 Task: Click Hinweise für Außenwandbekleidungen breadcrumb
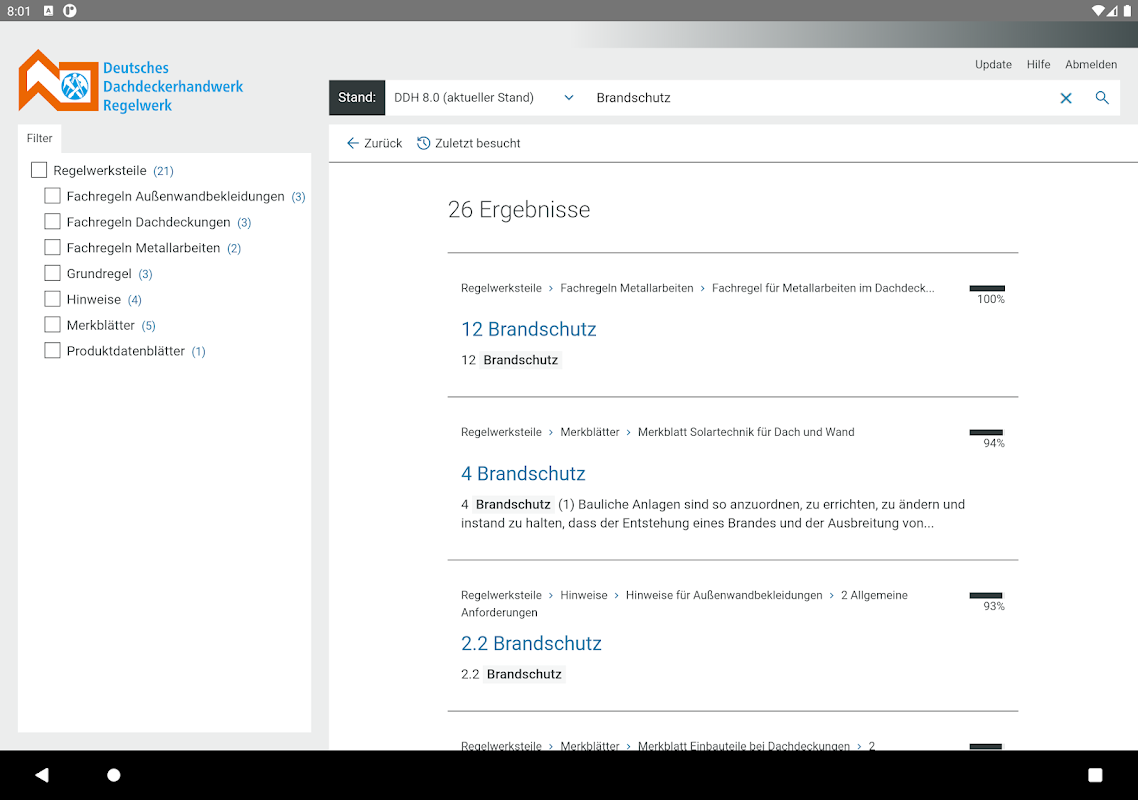724,595
